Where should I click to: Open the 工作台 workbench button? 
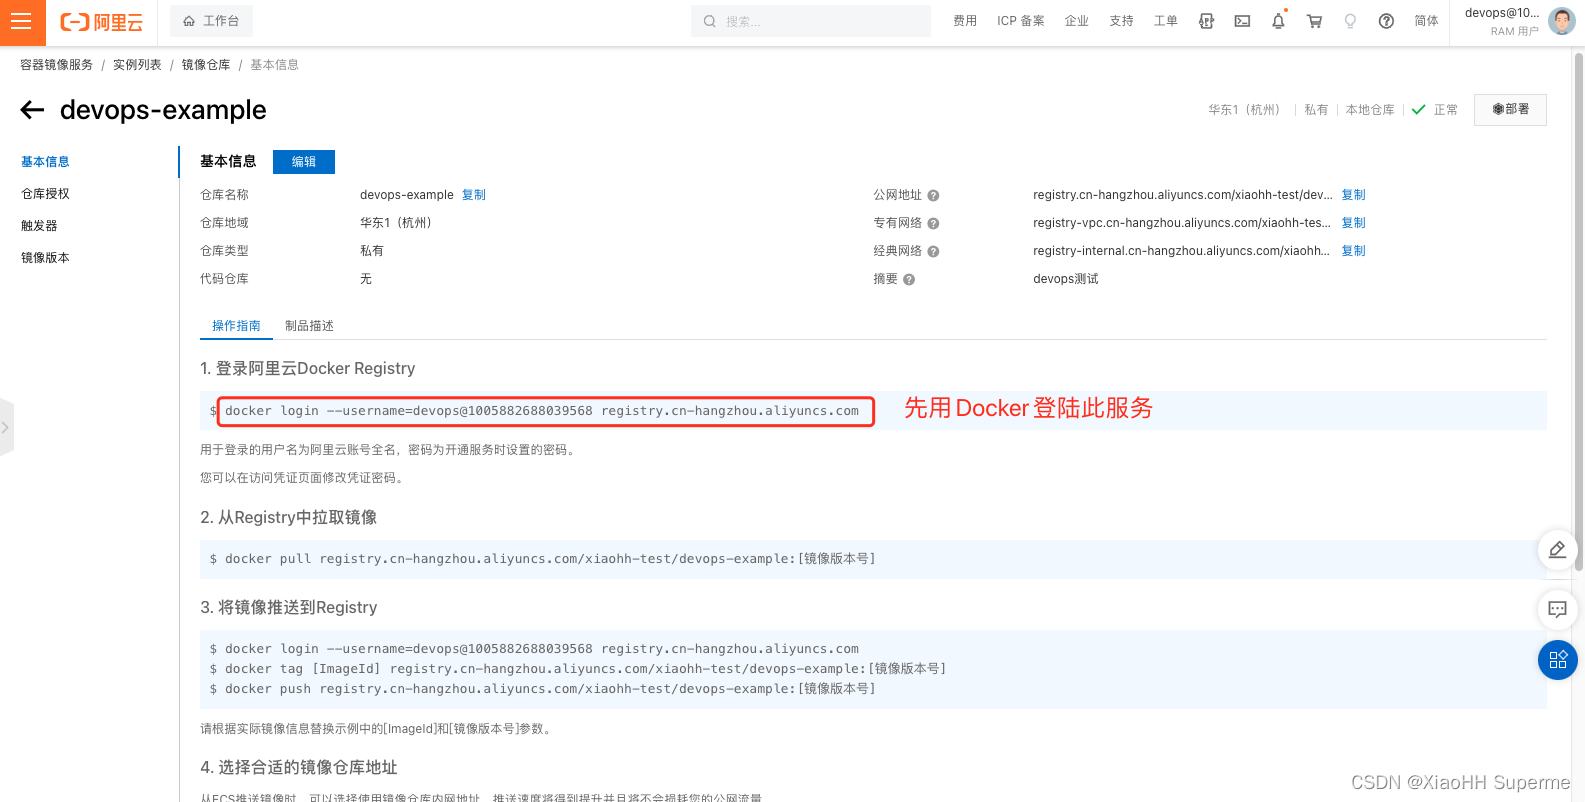(211, 21)
